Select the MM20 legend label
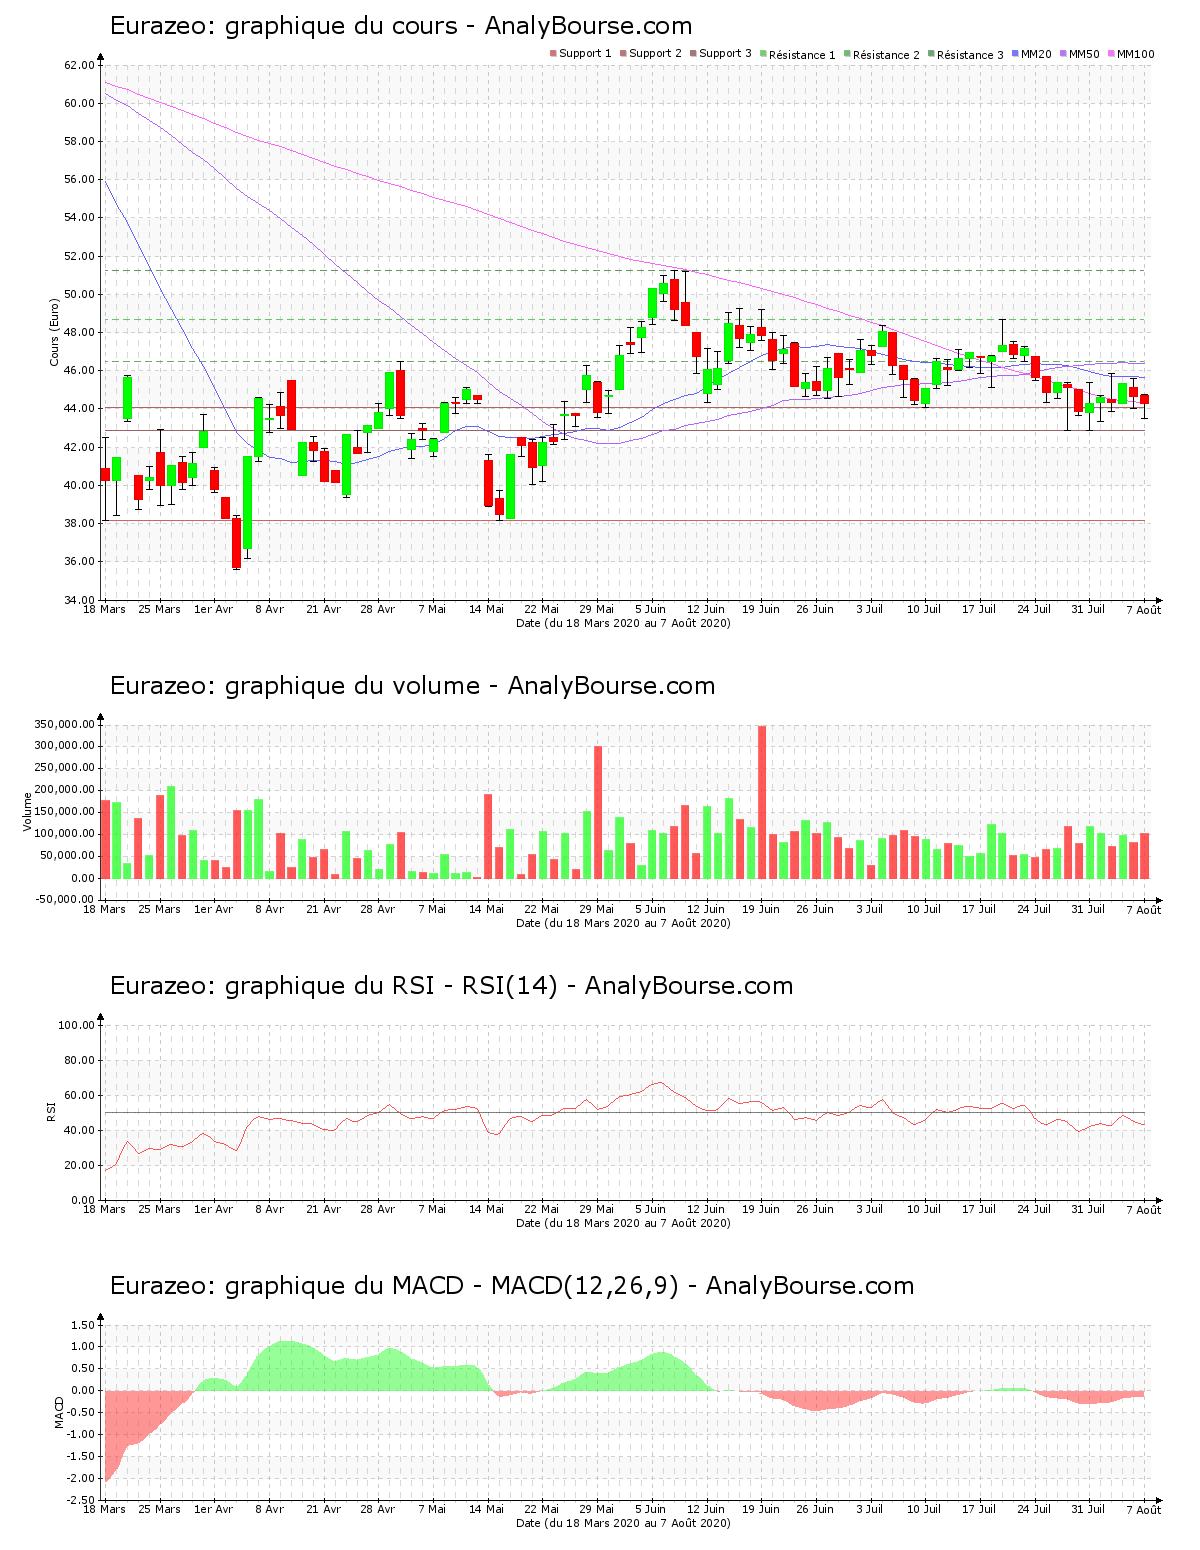The image size is (1200, 1550). click(x=1036, y=54)
